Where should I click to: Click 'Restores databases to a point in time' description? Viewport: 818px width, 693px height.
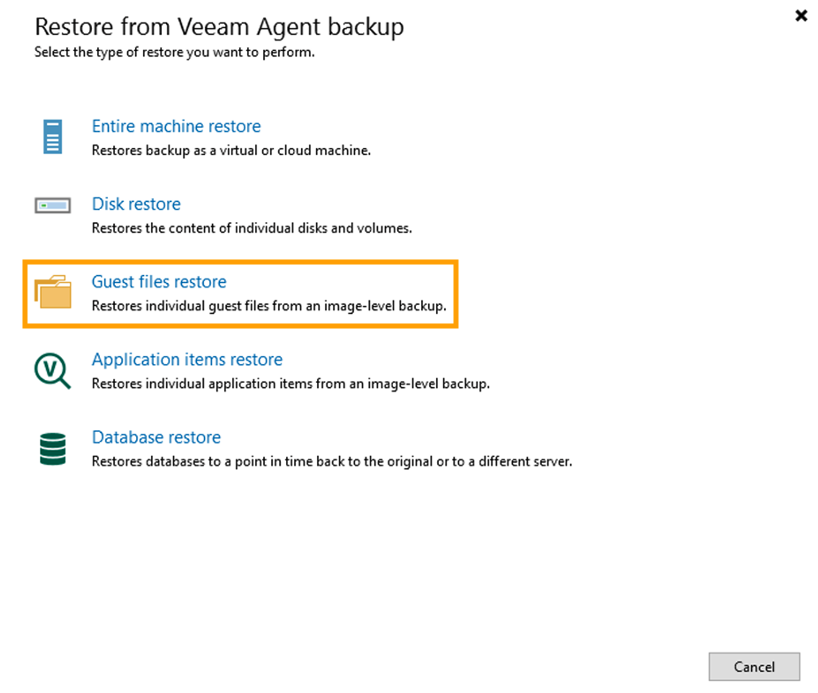point(331,462)
